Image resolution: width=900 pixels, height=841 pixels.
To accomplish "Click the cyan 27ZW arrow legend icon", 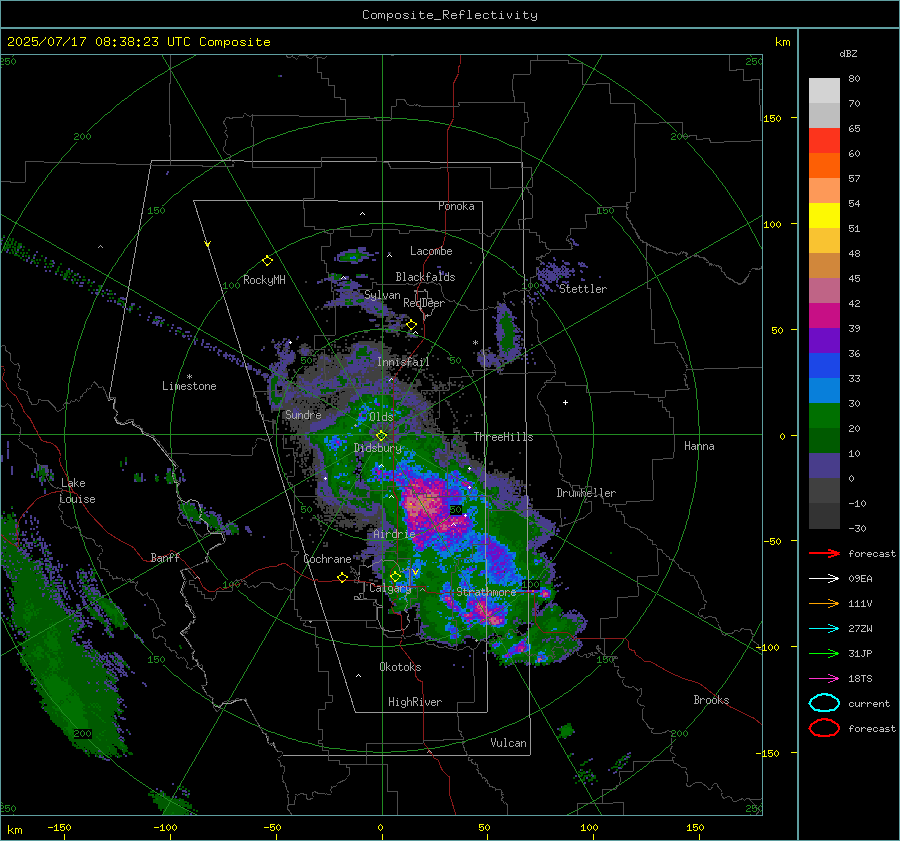I will 824,629.
